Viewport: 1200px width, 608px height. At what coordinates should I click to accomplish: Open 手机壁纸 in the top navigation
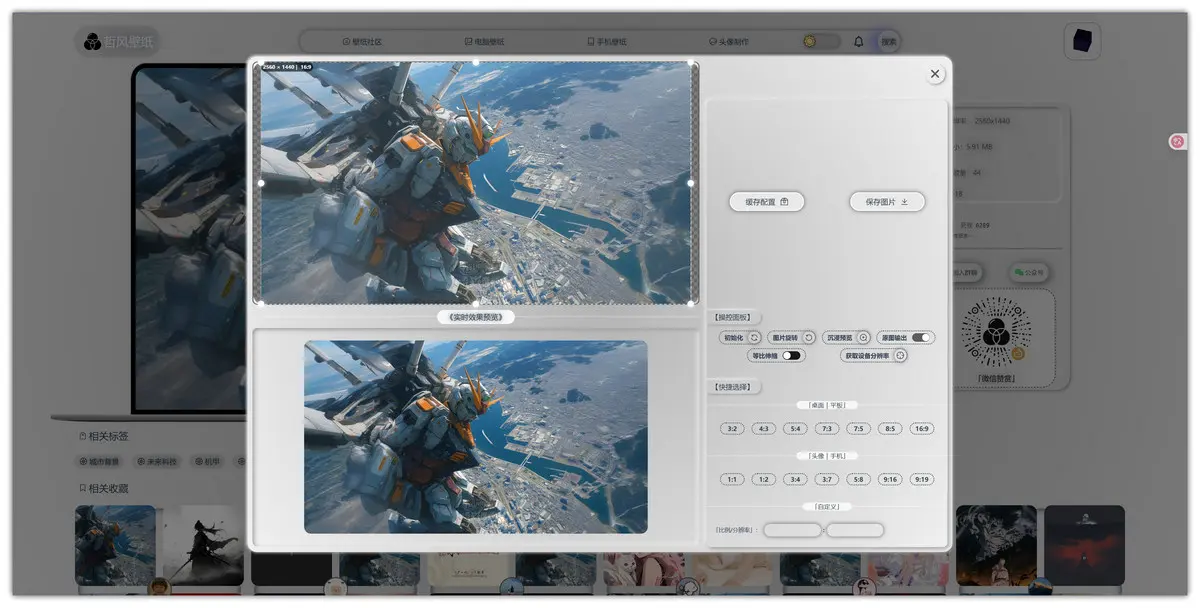[x=606, y=42]
